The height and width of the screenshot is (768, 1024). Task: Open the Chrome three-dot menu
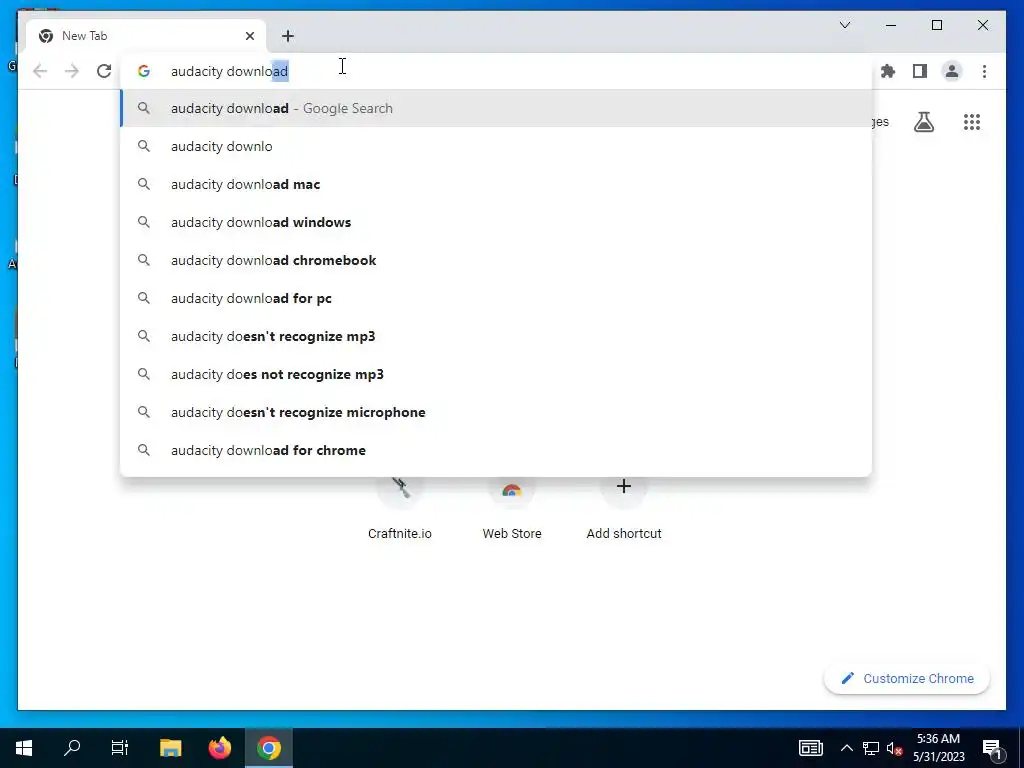[984, 71]
